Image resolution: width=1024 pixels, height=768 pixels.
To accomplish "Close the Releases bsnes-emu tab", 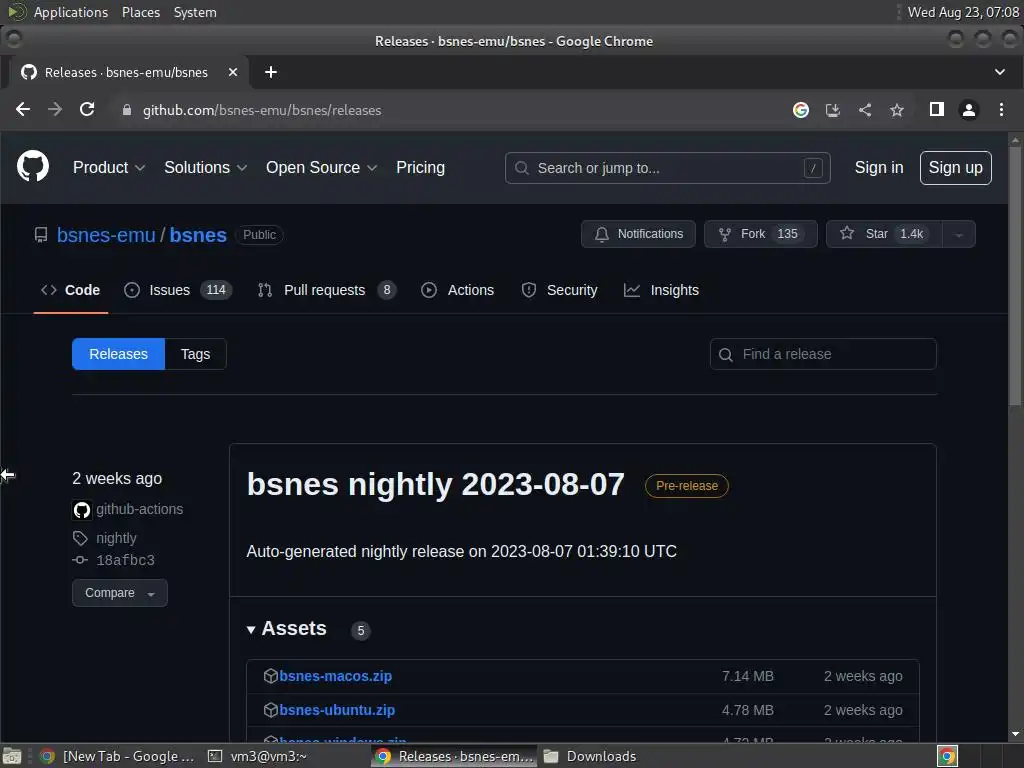I will pos(232,72).
